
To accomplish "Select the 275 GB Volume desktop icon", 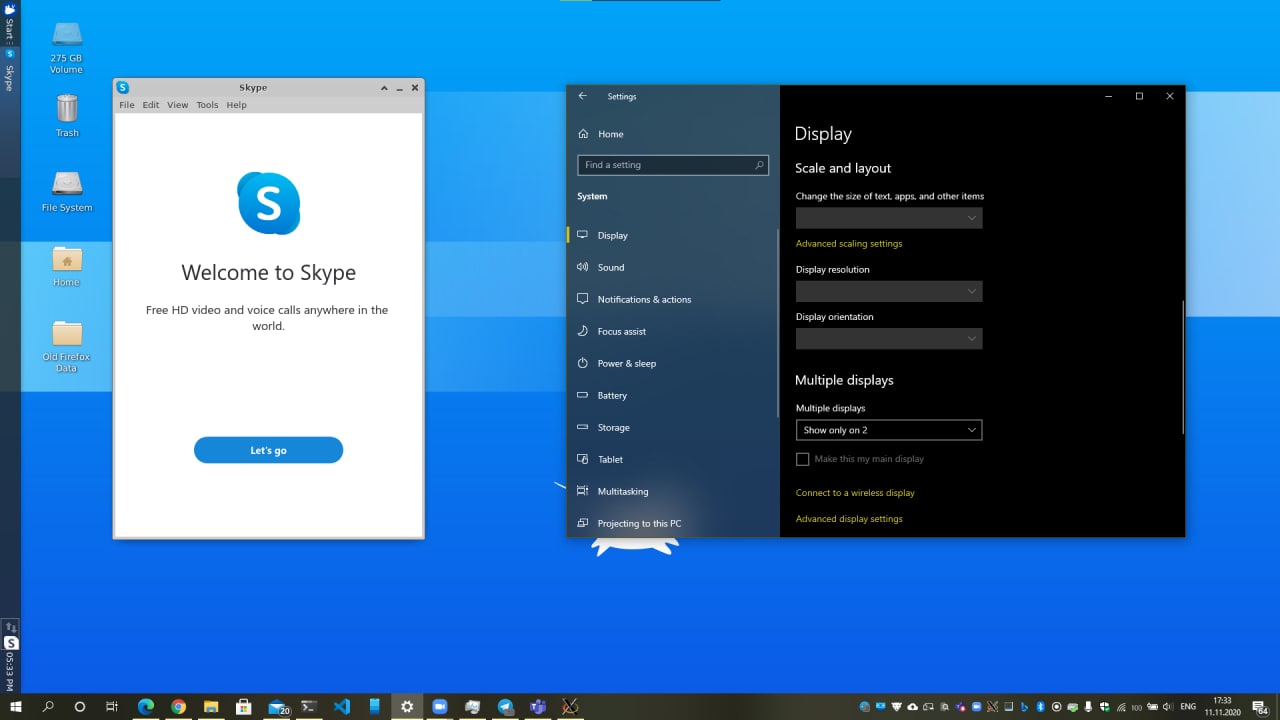I will pyautogui.click(x=67, y=47).
